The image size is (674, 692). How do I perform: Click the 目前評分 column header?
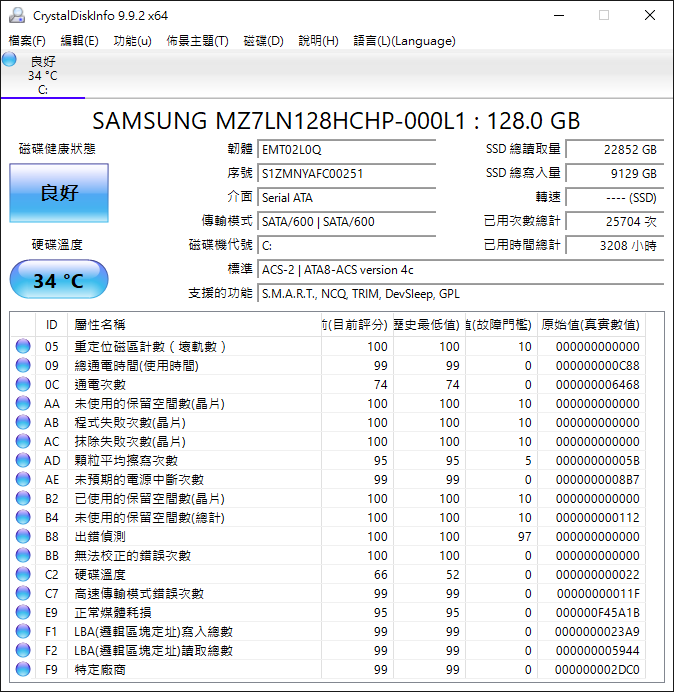point(357,325)
